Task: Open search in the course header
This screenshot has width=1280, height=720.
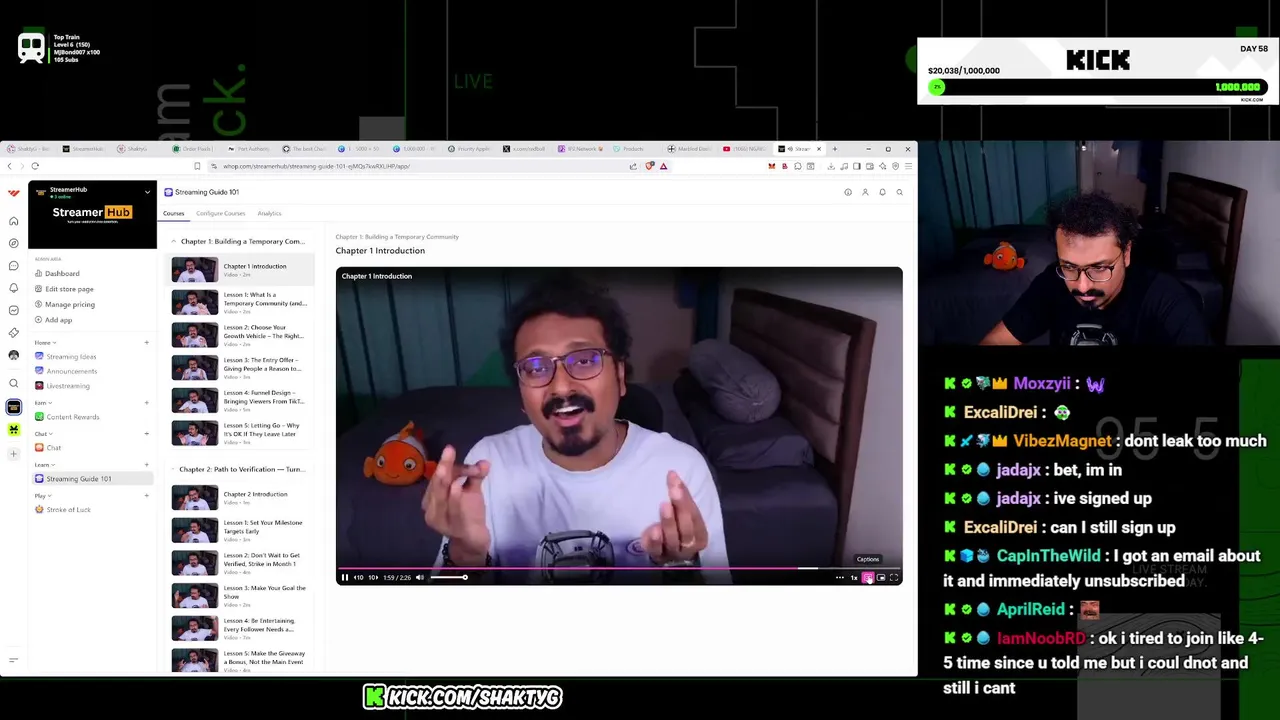Action: coord(899,192)
